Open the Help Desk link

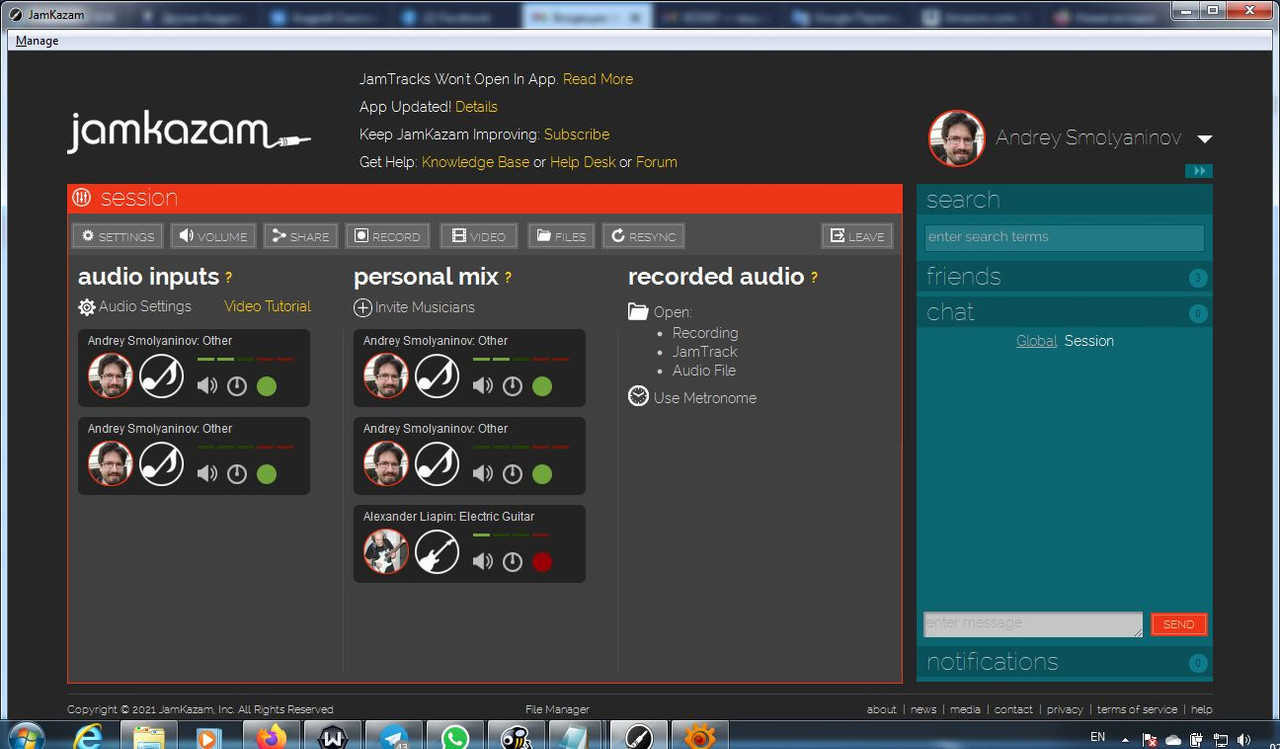pyautogui.click(x=583, y=162)
